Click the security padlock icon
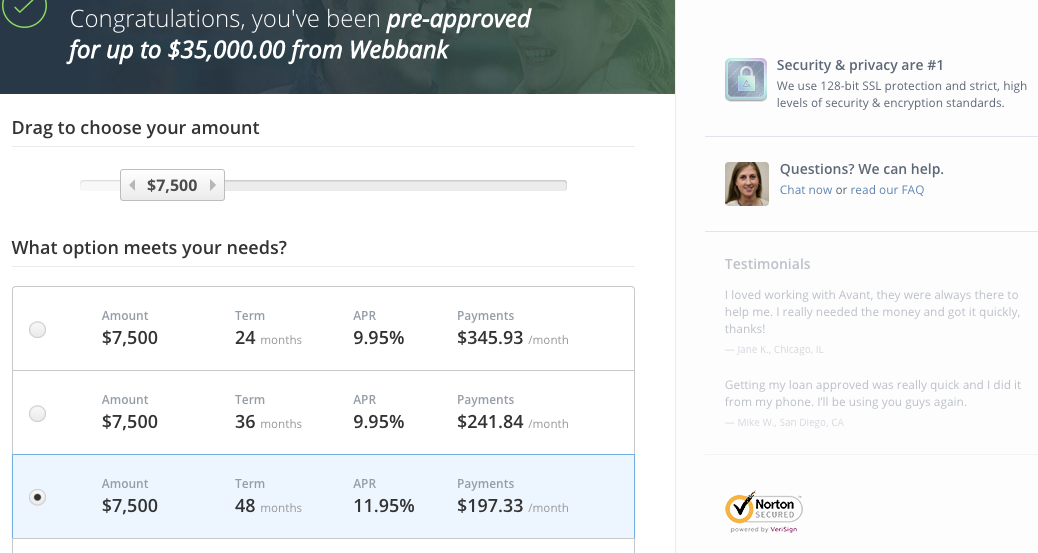Viewport: 1038px width, 553px height. [x=745, y=80]
